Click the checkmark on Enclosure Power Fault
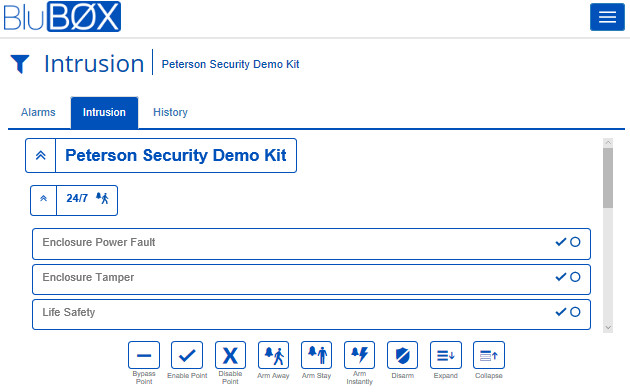Viewport: 630px width, 392px height. pos(560,242)
